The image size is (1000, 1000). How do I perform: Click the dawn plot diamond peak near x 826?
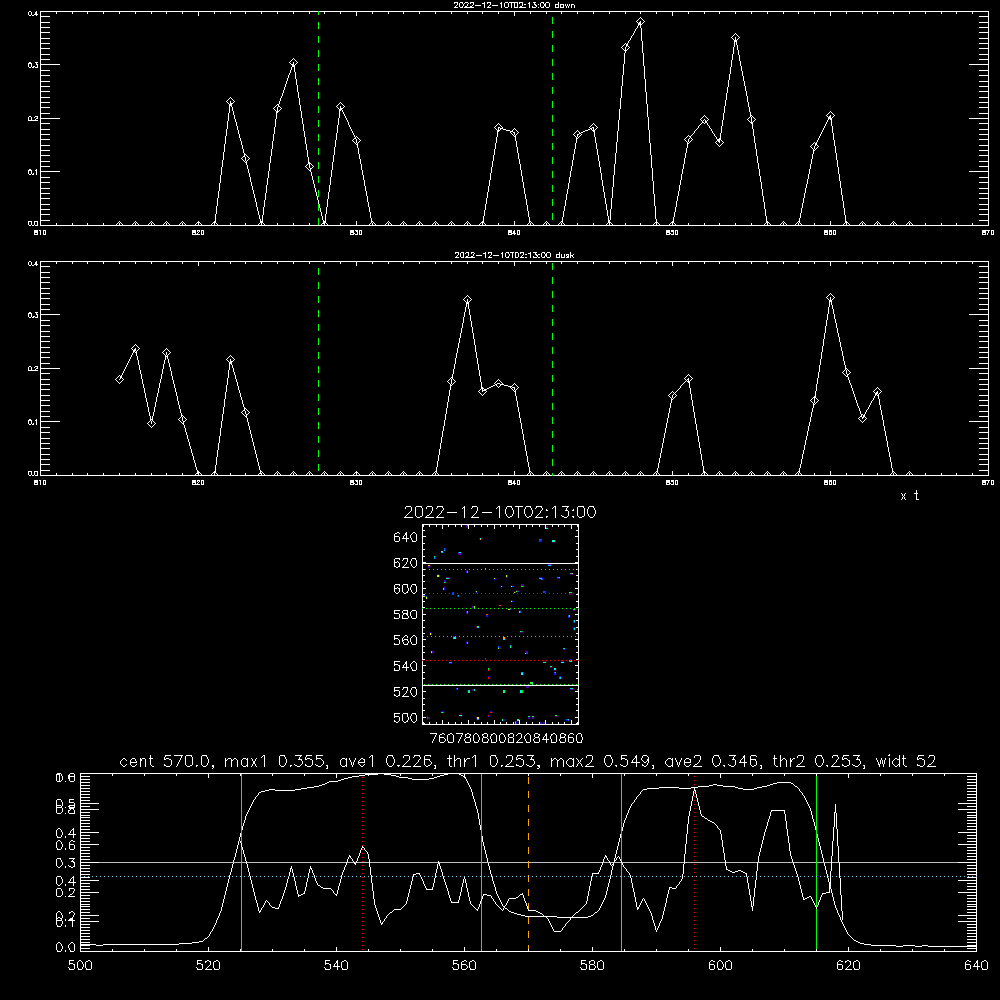tap(293, 62)
